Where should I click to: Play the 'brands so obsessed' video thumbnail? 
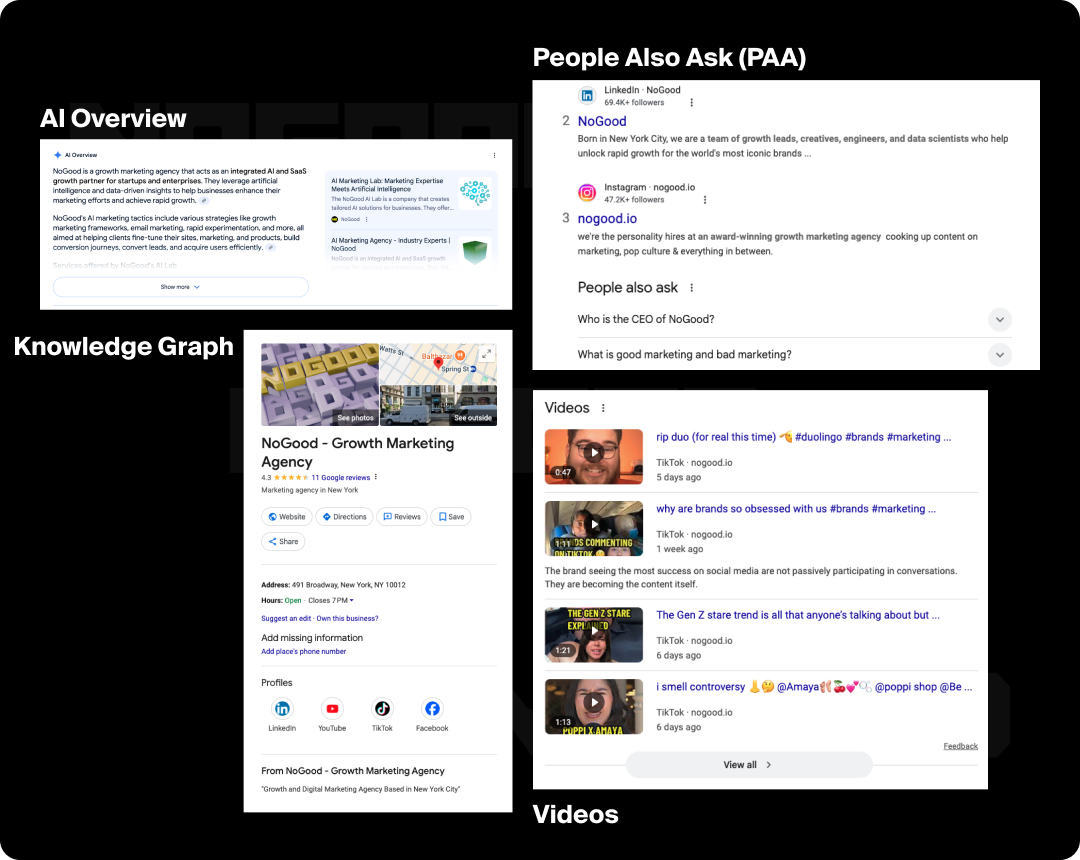(x=594, y=528)
